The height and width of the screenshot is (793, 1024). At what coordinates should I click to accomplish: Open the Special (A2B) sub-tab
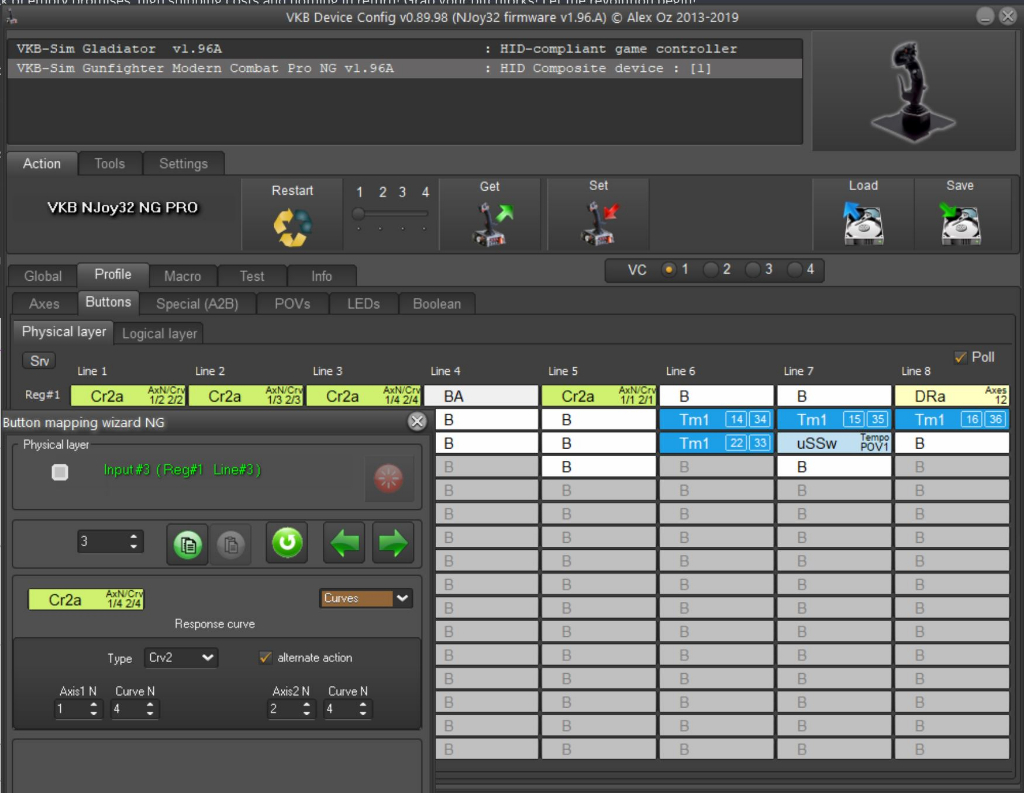tap(197, 304)
